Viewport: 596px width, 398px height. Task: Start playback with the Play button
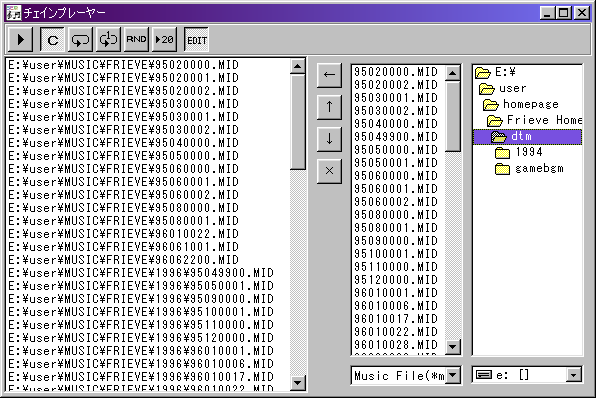point(20,39)
